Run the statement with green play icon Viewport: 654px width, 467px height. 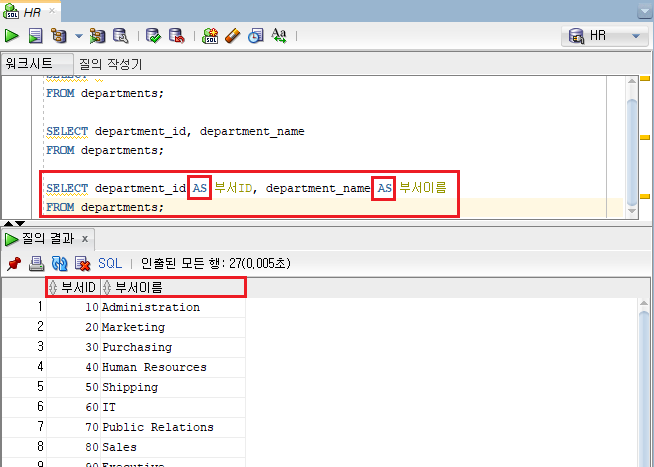11,36
